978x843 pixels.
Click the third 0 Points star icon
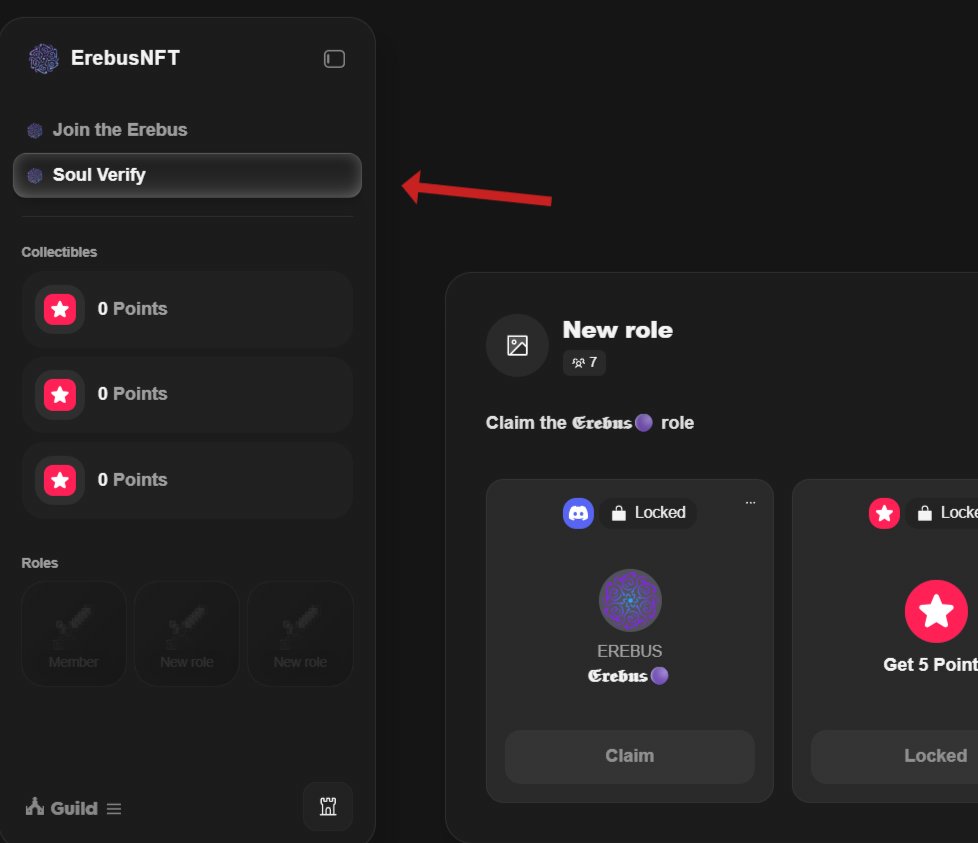tap(60, 479)
